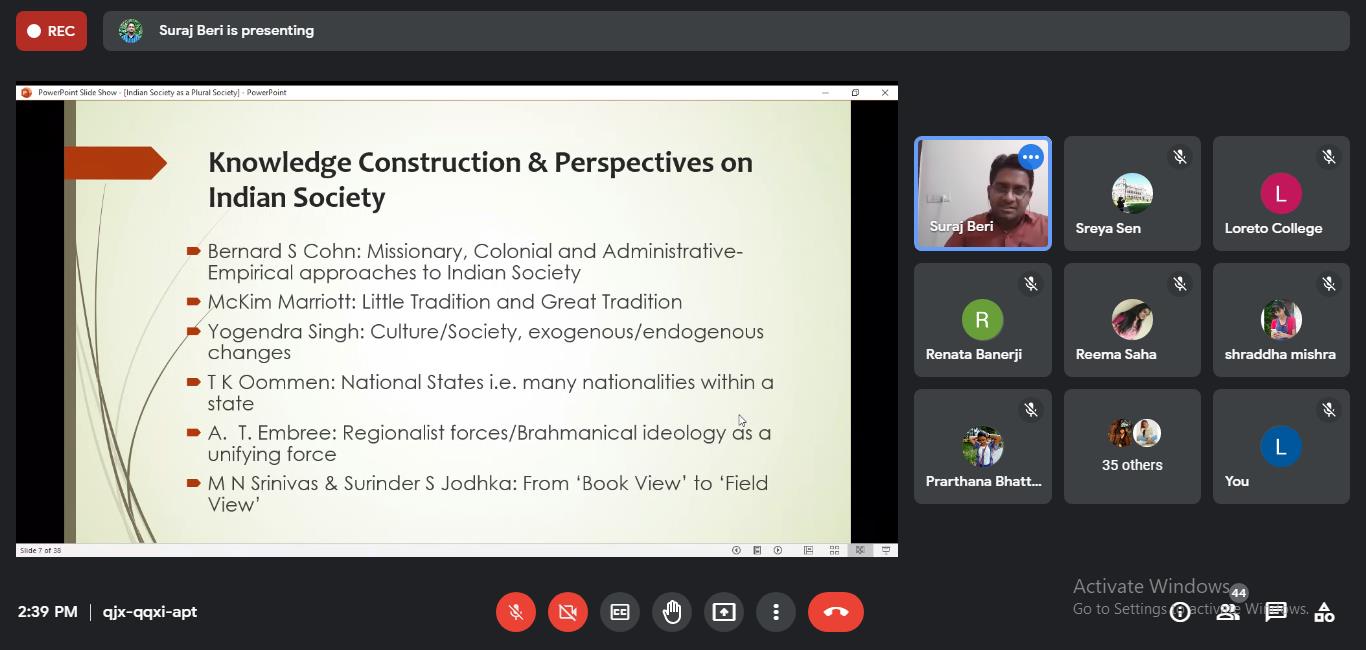Screen dimensions: 1366x650
Task: Expand the 35 others participant tile
Action: (x=1132, y=447)
